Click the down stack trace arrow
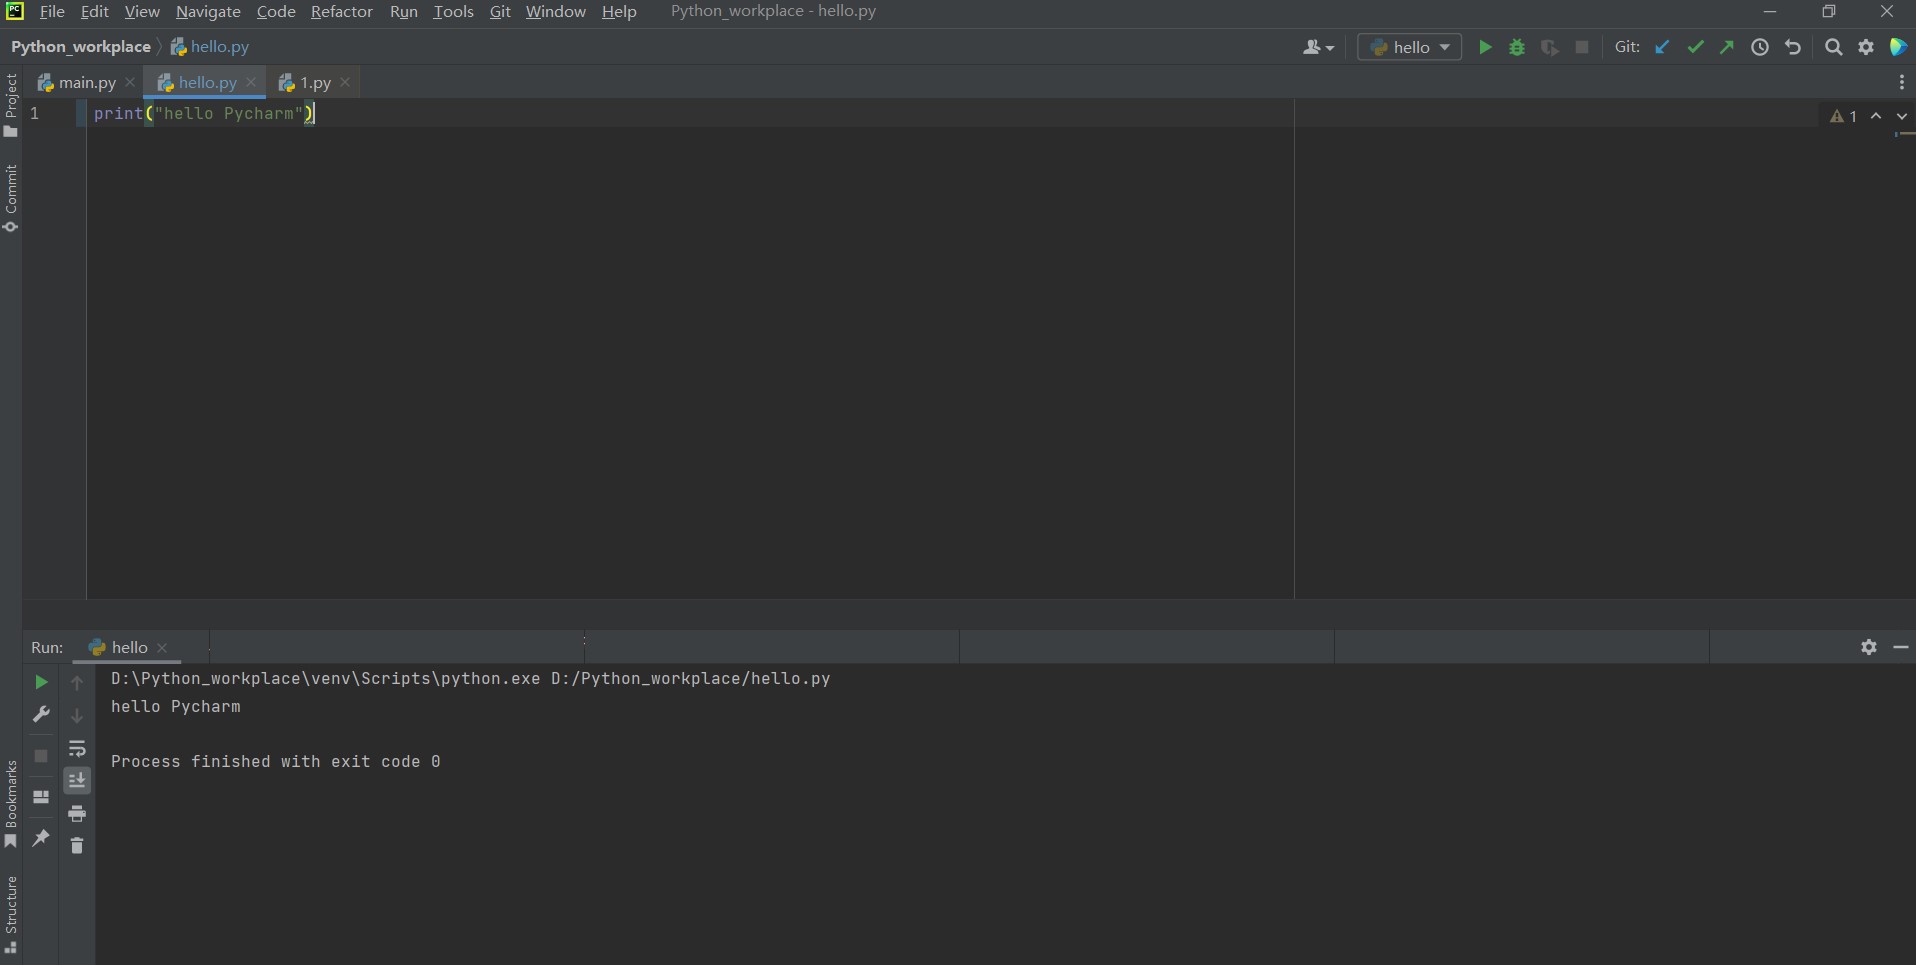Image resolution: width=1916 pixels, height=965 pixels. point(77,715)
